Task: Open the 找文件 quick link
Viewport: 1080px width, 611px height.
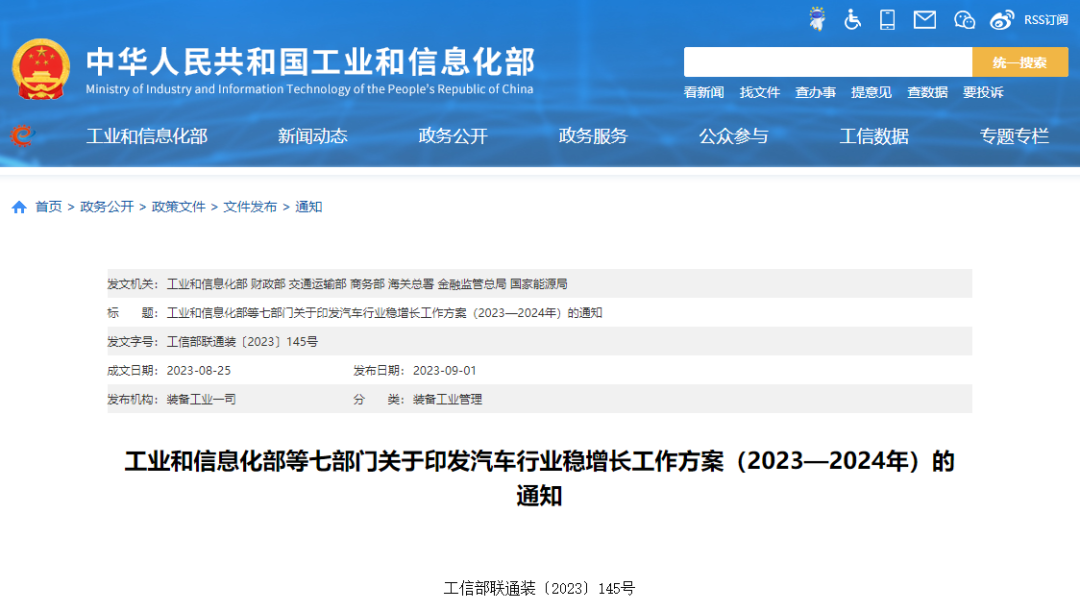Action: point(759,92)
